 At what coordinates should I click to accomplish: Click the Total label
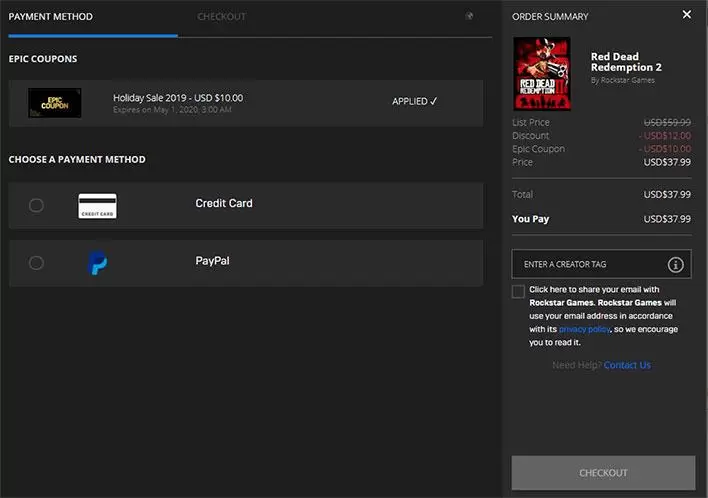[x=522, y=195]
